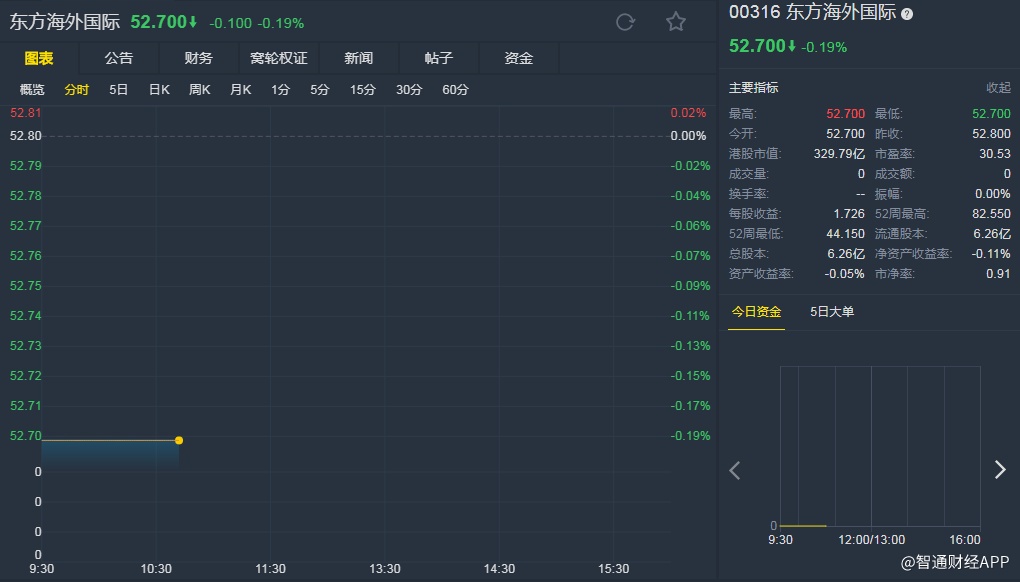This screenshot has height=582, width=1020.
Task: Show the 5日大单 tab
Action: pos(832,312)
